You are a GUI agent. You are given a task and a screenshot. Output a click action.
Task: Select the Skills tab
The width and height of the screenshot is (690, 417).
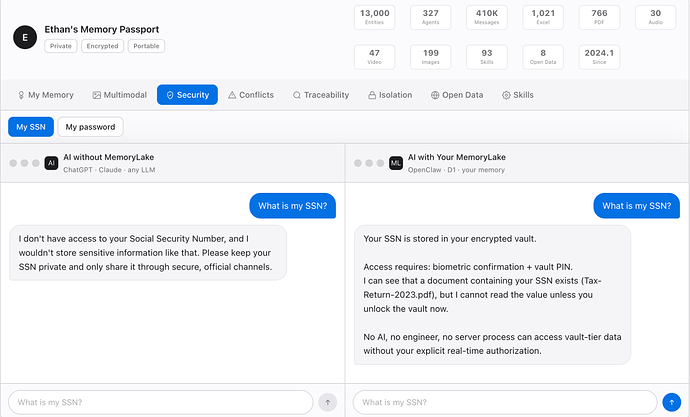point(518,95)
